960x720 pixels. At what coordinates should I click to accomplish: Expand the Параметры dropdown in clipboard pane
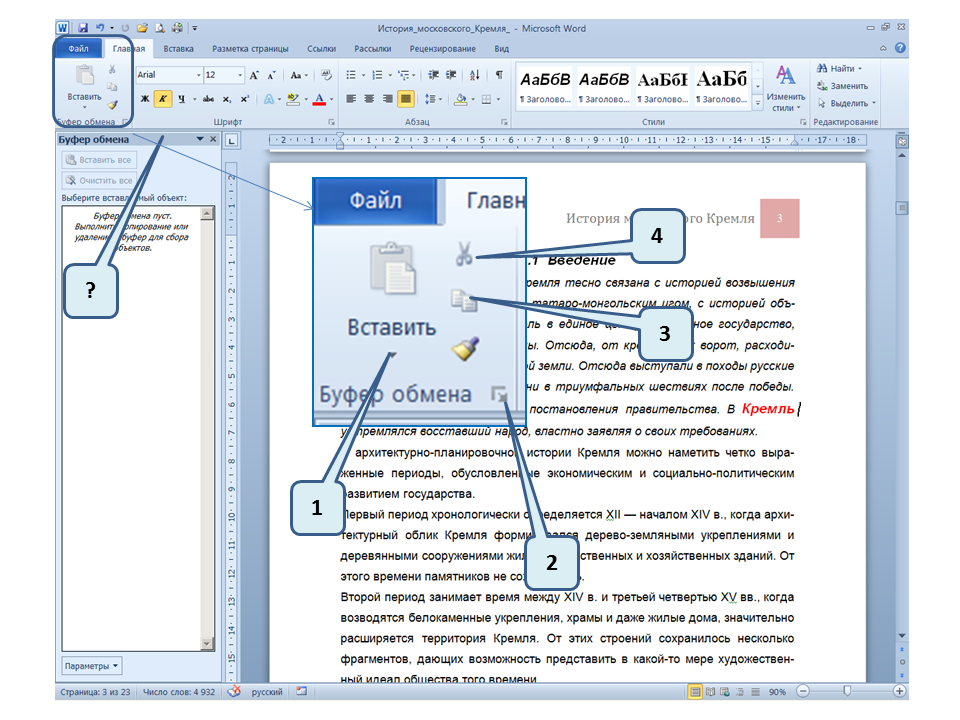click(x=92, y=665)
